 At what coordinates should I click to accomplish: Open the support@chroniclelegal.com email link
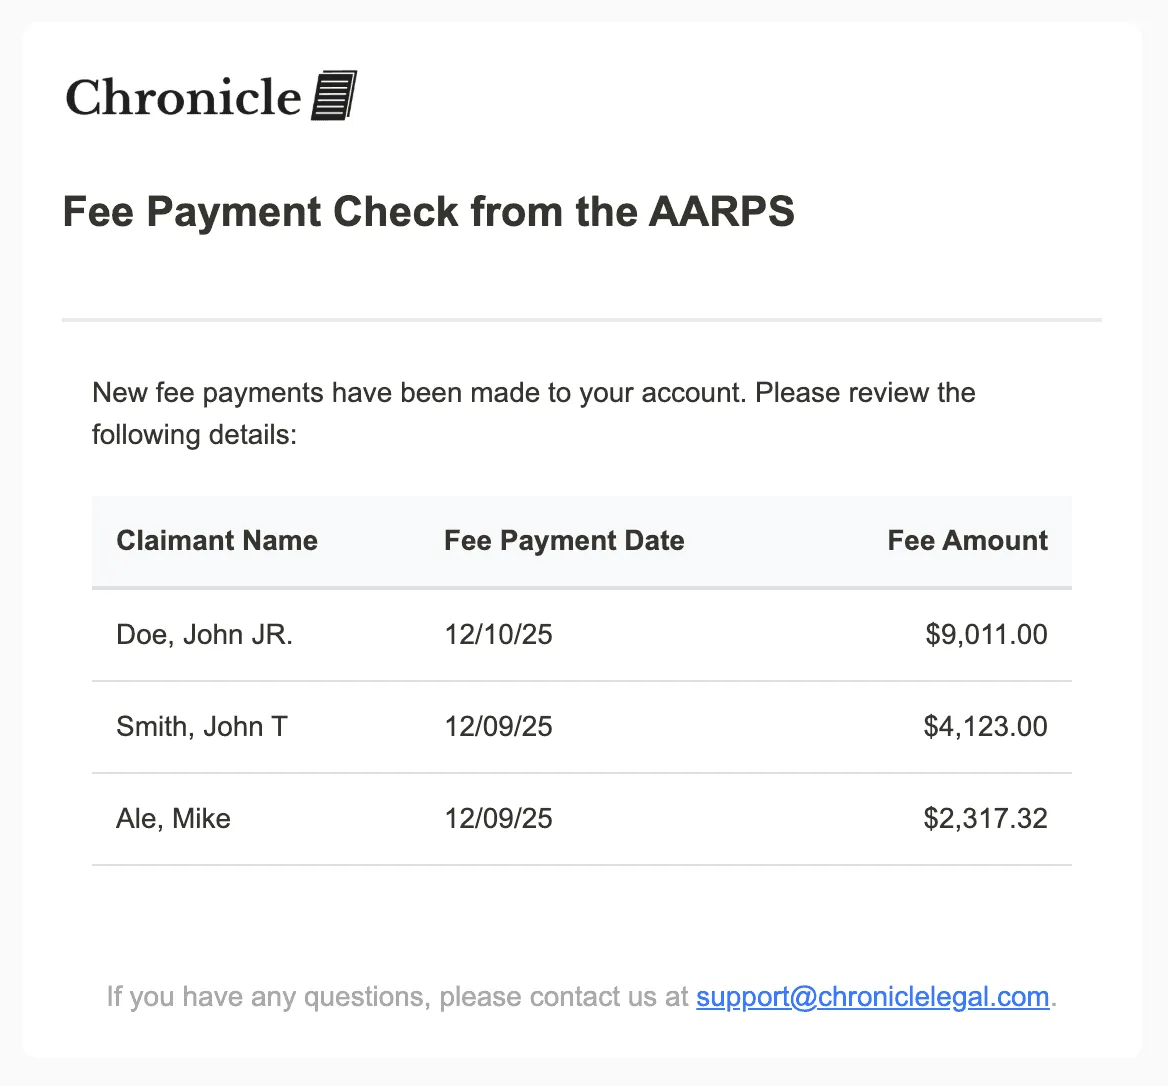point(872,997)
